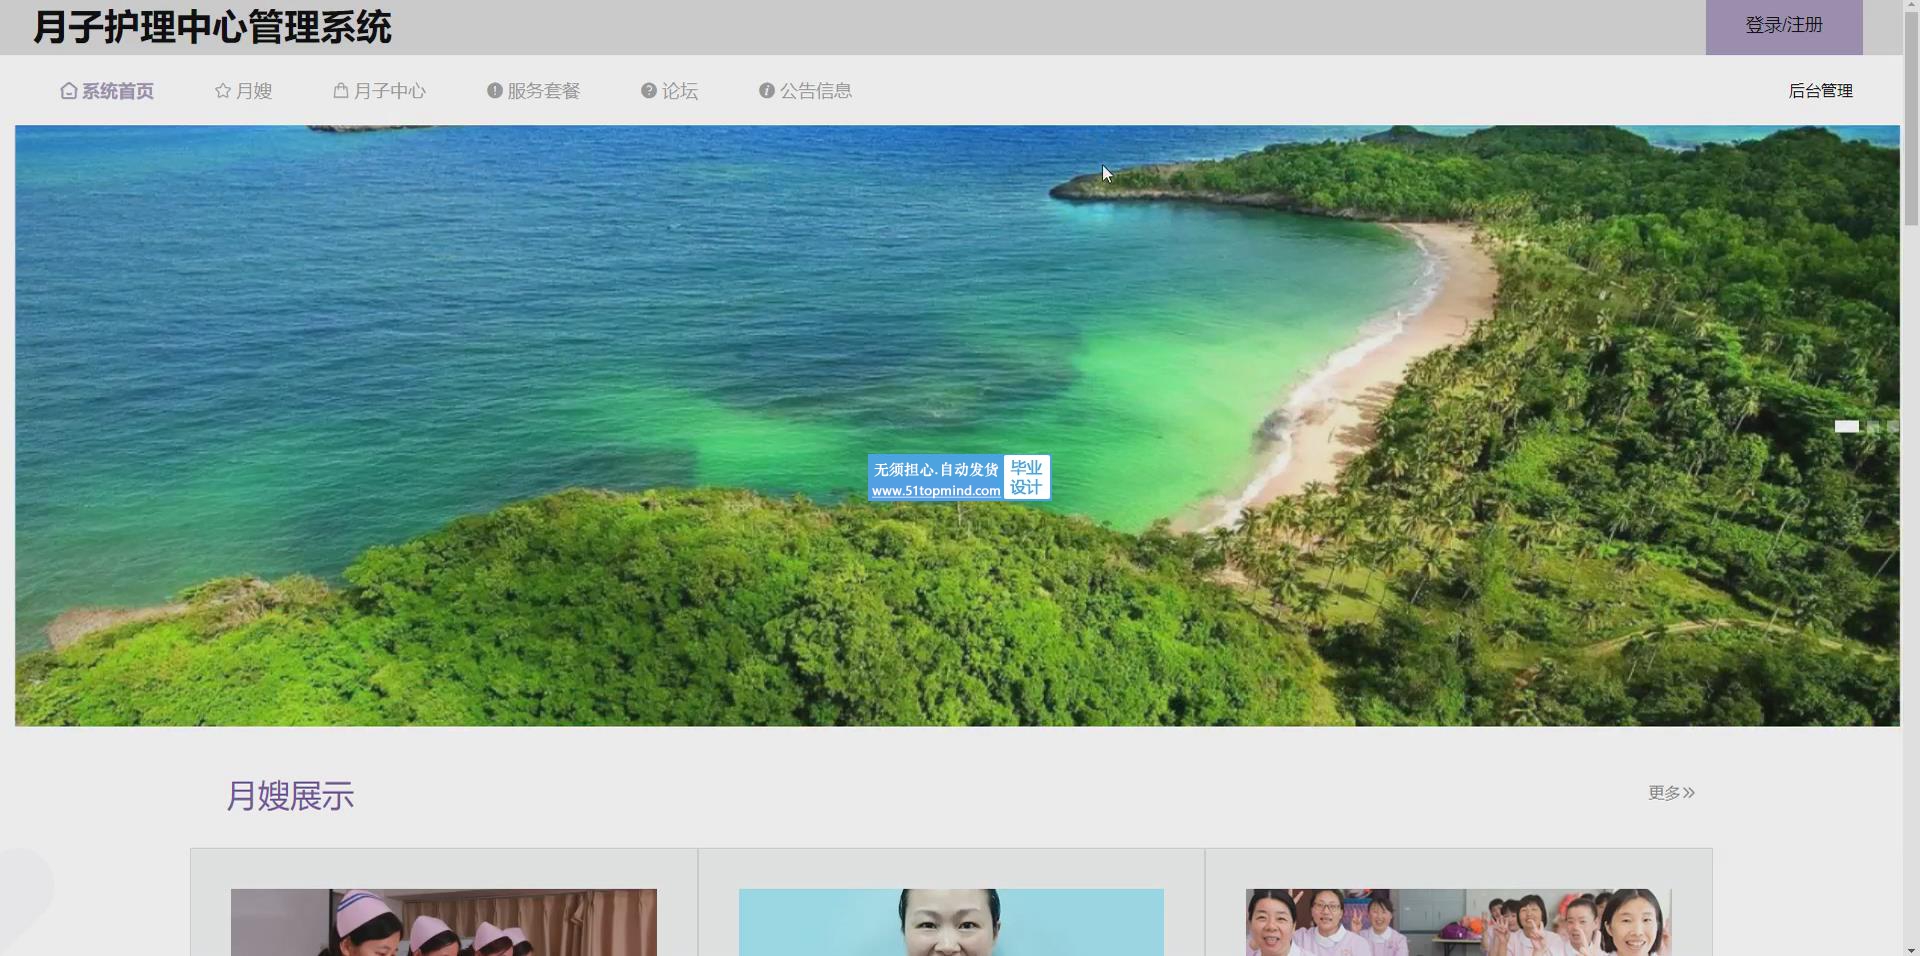Click the question mark icon beside 论坛
Image resolution: width=1920 pixels, height=956 pixels.
[x=649, y=91]
